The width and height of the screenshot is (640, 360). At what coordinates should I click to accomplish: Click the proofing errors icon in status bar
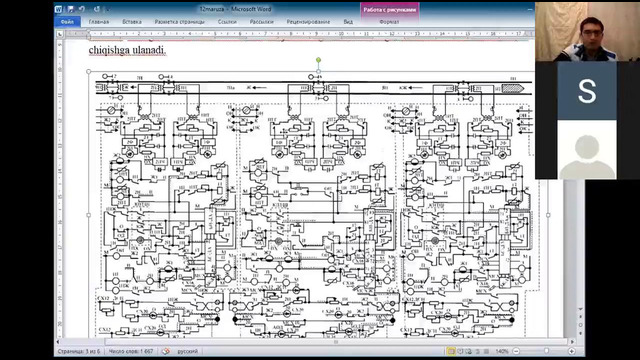tap(165, 351)
